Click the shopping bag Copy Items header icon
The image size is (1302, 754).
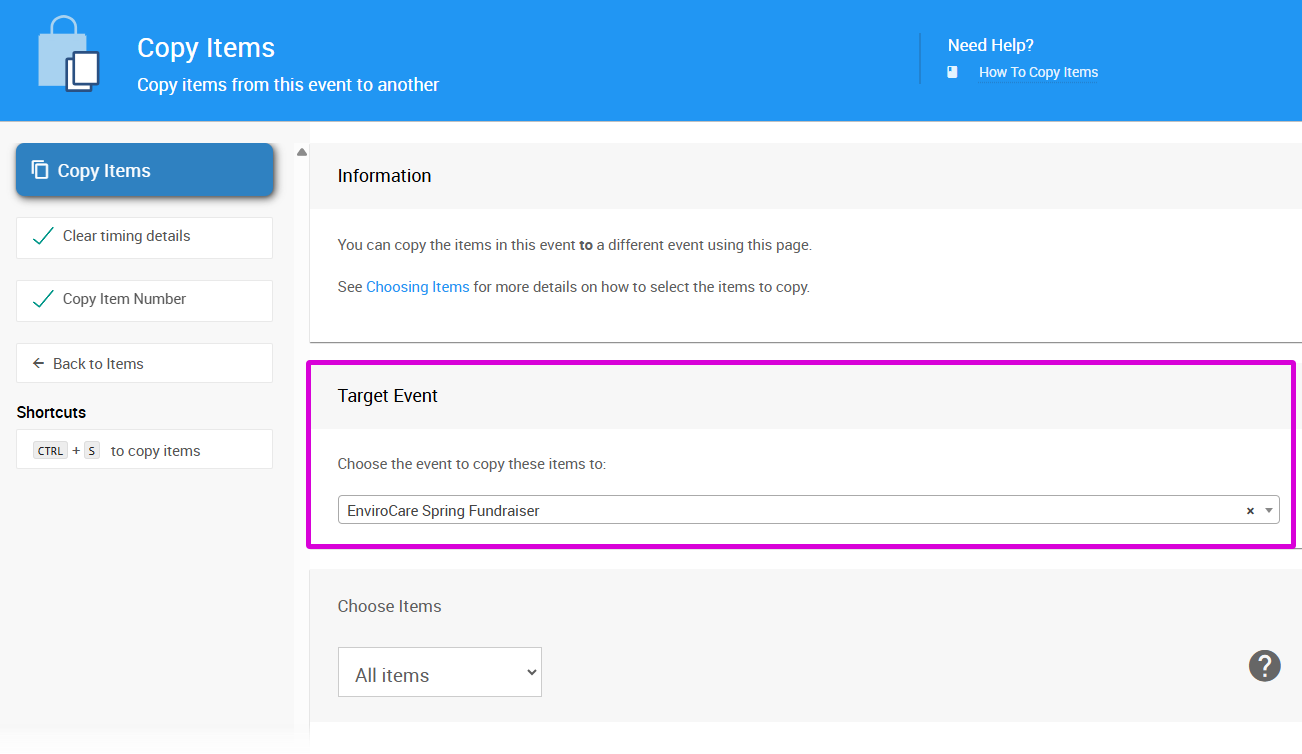pos(68,56)
